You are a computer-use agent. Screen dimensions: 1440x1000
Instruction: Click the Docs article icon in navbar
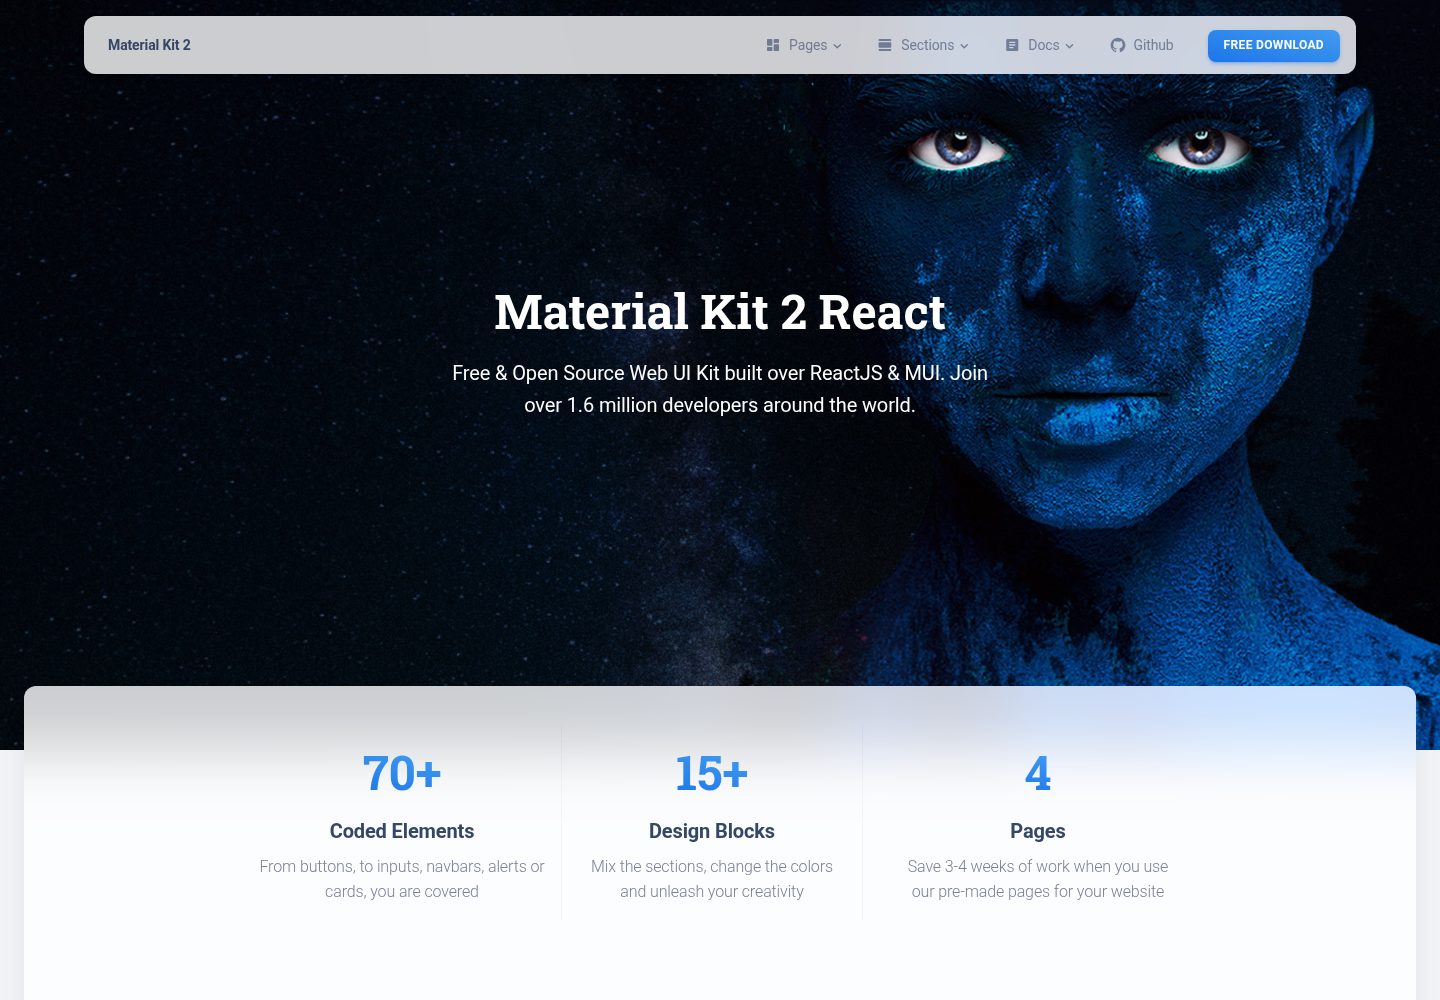pyautogui.click(x=1012, y=45)
